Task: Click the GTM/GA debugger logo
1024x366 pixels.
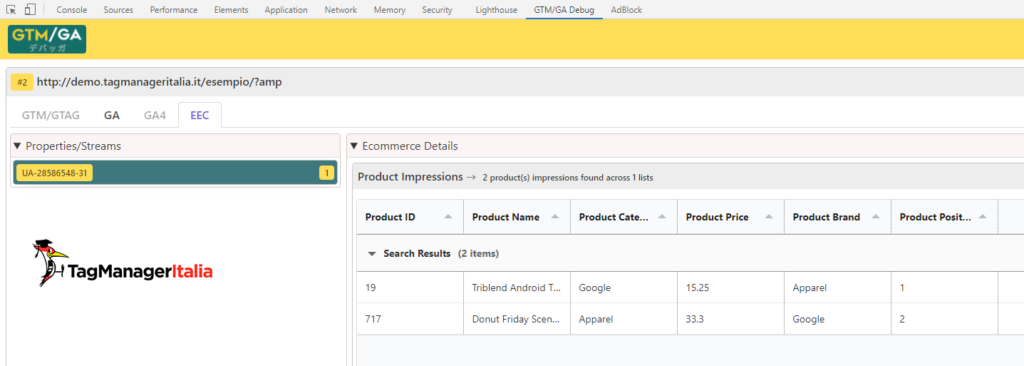Action: click(x=47, y=39)
